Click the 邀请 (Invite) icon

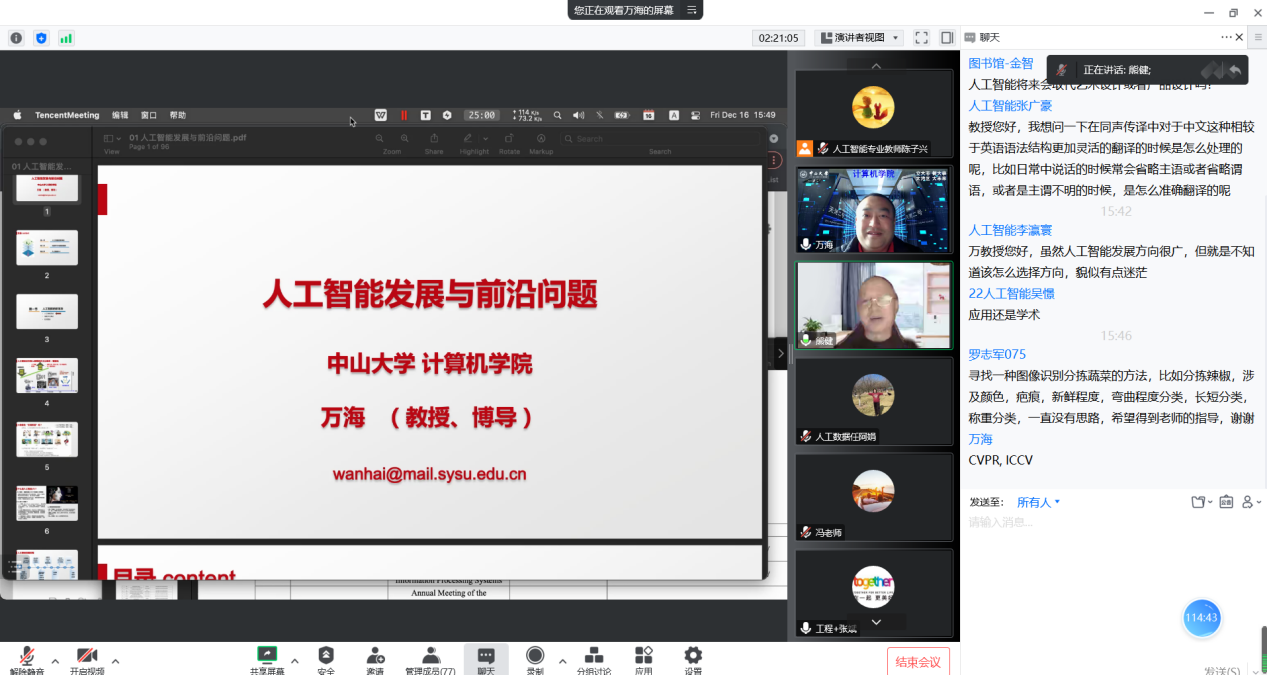click(x=375, y=657)
